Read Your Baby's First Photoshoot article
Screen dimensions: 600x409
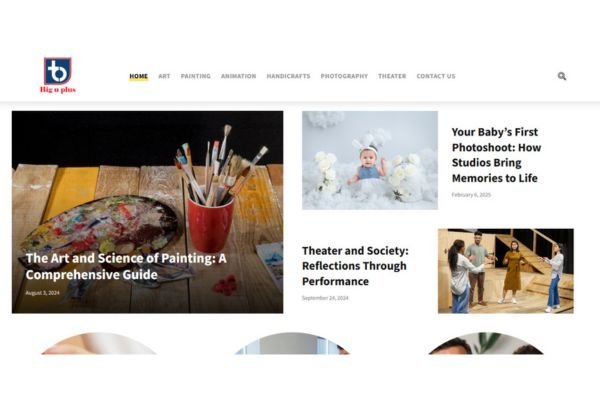(496, 155)
